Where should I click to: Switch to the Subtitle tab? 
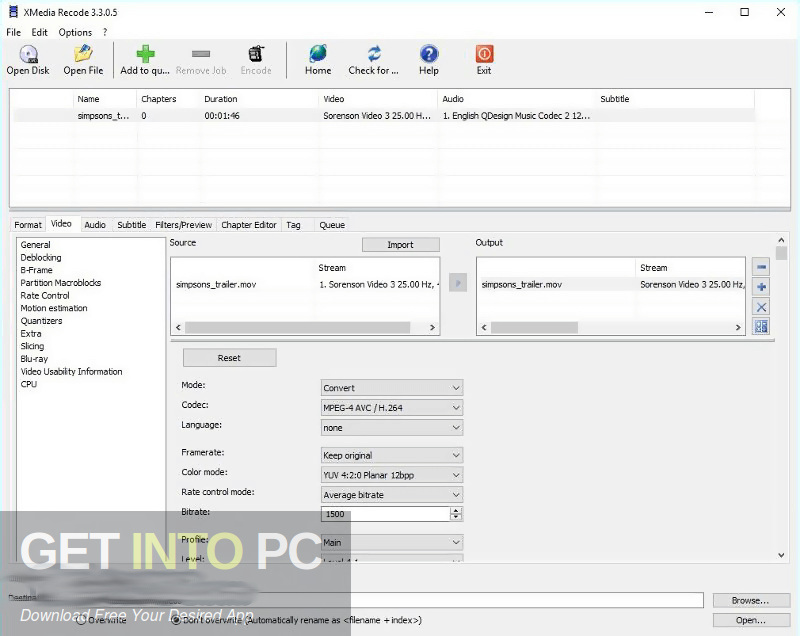point(132,225)
